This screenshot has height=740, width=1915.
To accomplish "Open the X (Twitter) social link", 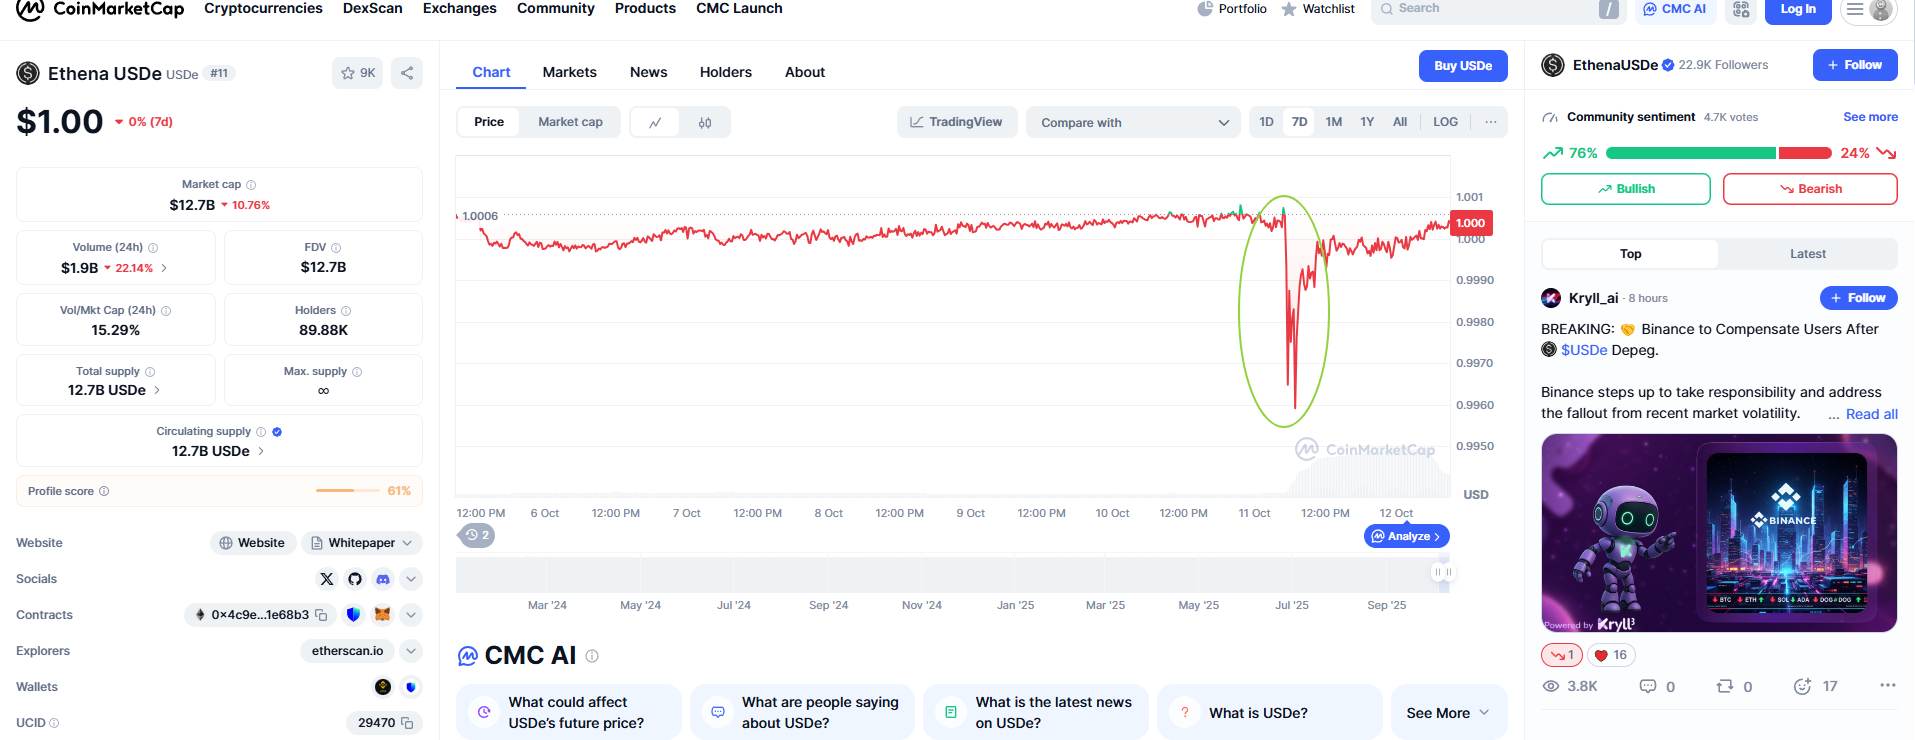I will point(327,579).
